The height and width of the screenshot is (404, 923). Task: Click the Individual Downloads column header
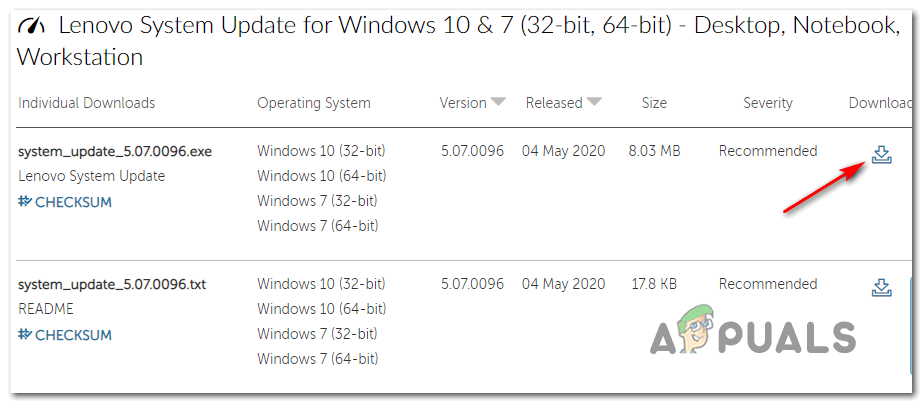[87, 103]
